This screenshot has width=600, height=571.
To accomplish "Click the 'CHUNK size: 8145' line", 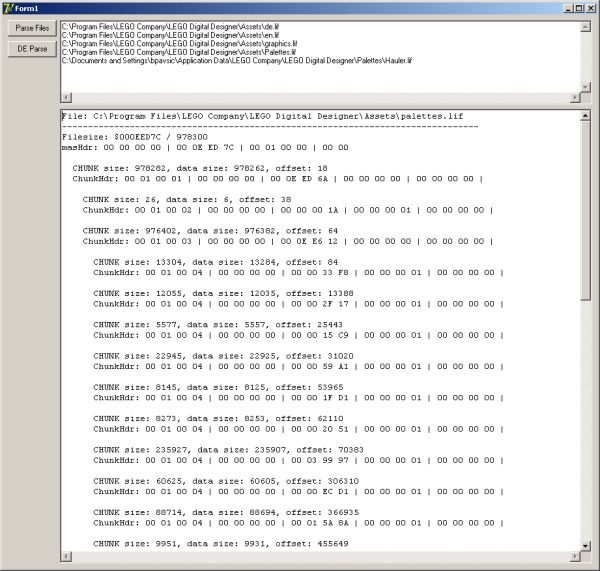I will coord(218,387).
